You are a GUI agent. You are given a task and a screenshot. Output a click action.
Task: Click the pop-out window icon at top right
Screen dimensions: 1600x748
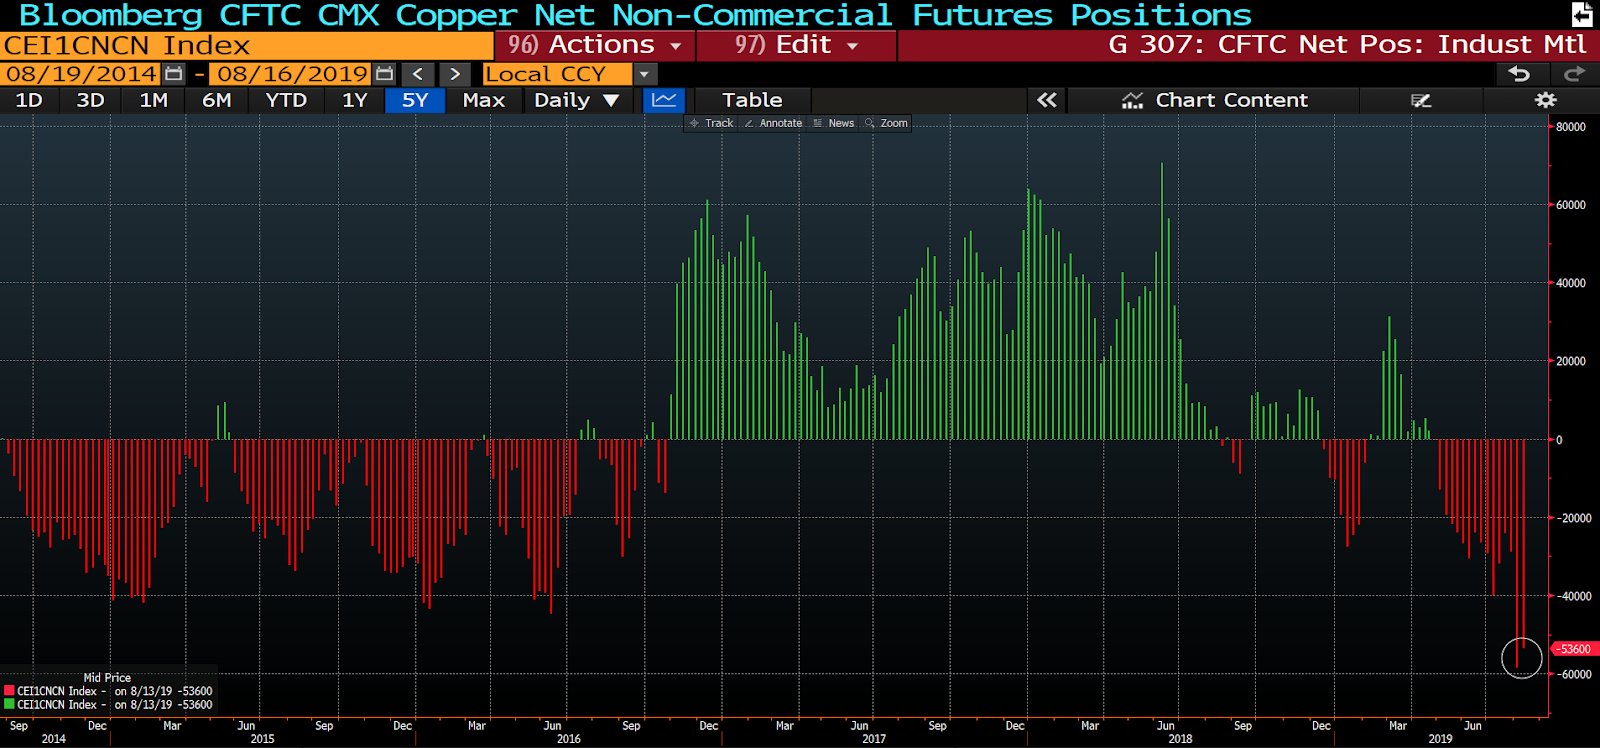[1582, 14]
